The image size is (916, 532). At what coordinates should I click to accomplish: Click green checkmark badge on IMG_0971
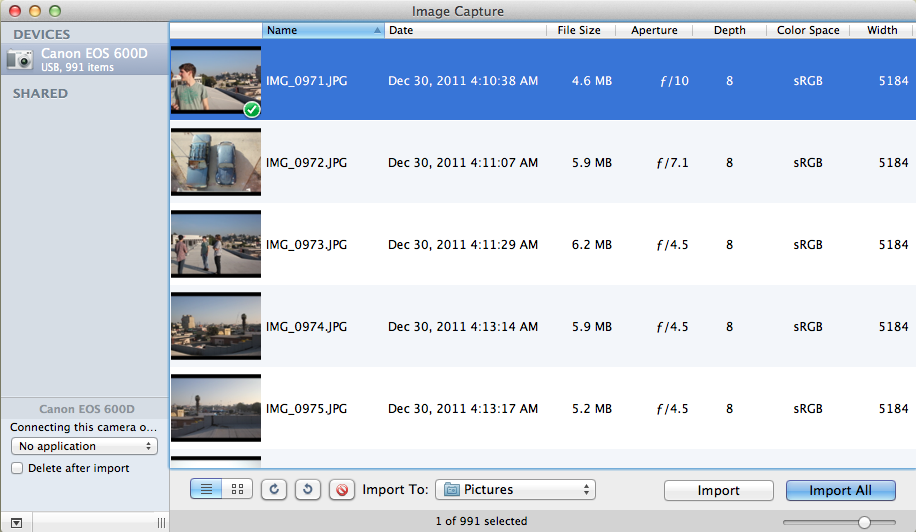[252, 110]
